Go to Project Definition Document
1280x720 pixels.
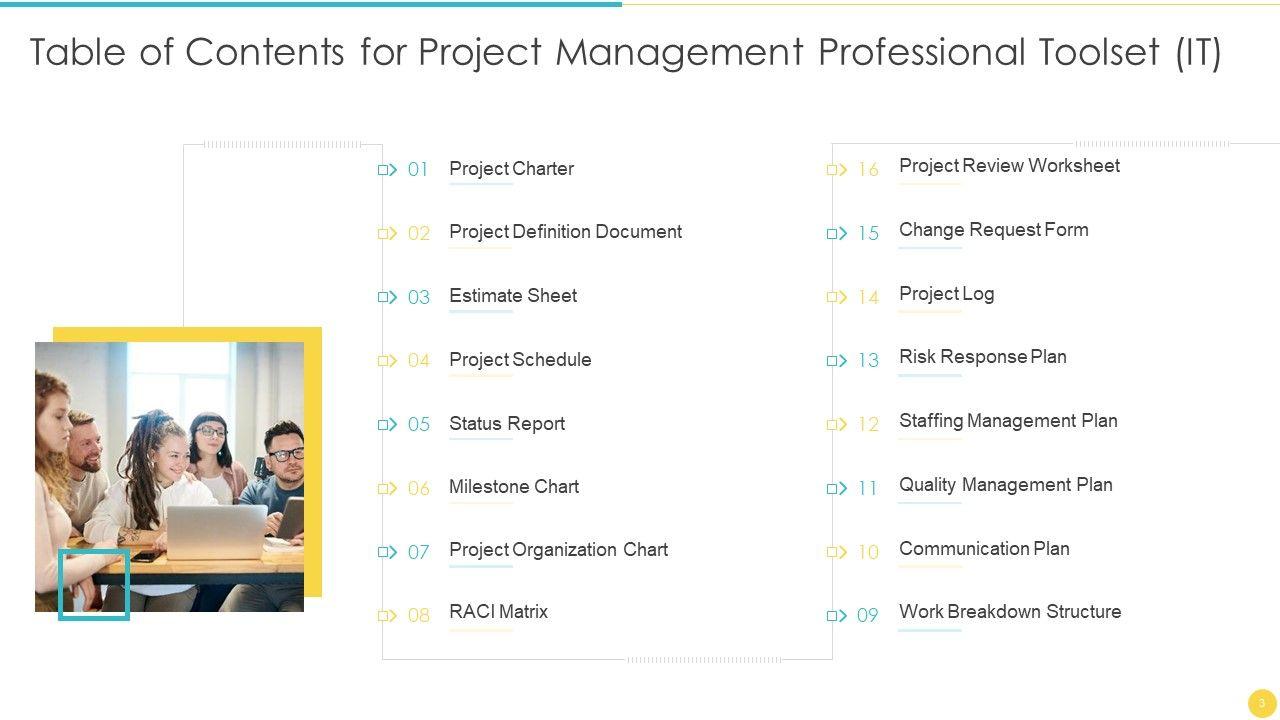tap(565, 232)
